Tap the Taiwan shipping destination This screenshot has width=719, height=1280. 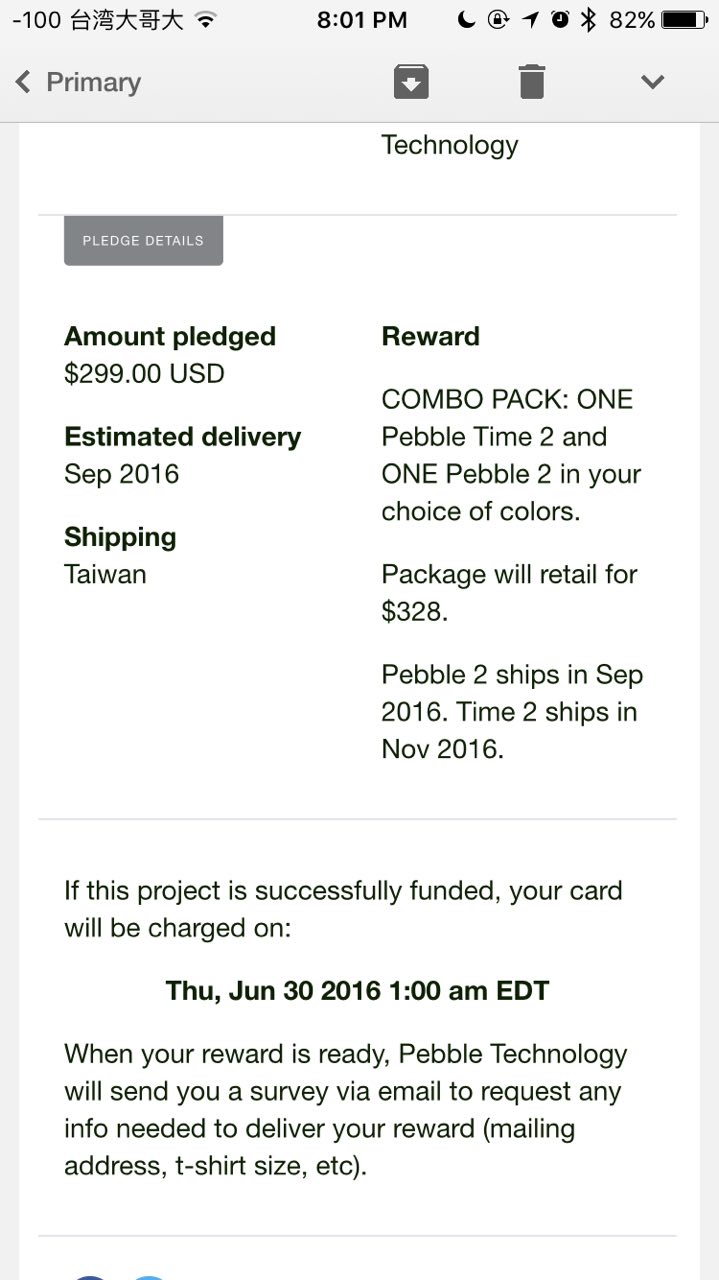pos(105,574)
